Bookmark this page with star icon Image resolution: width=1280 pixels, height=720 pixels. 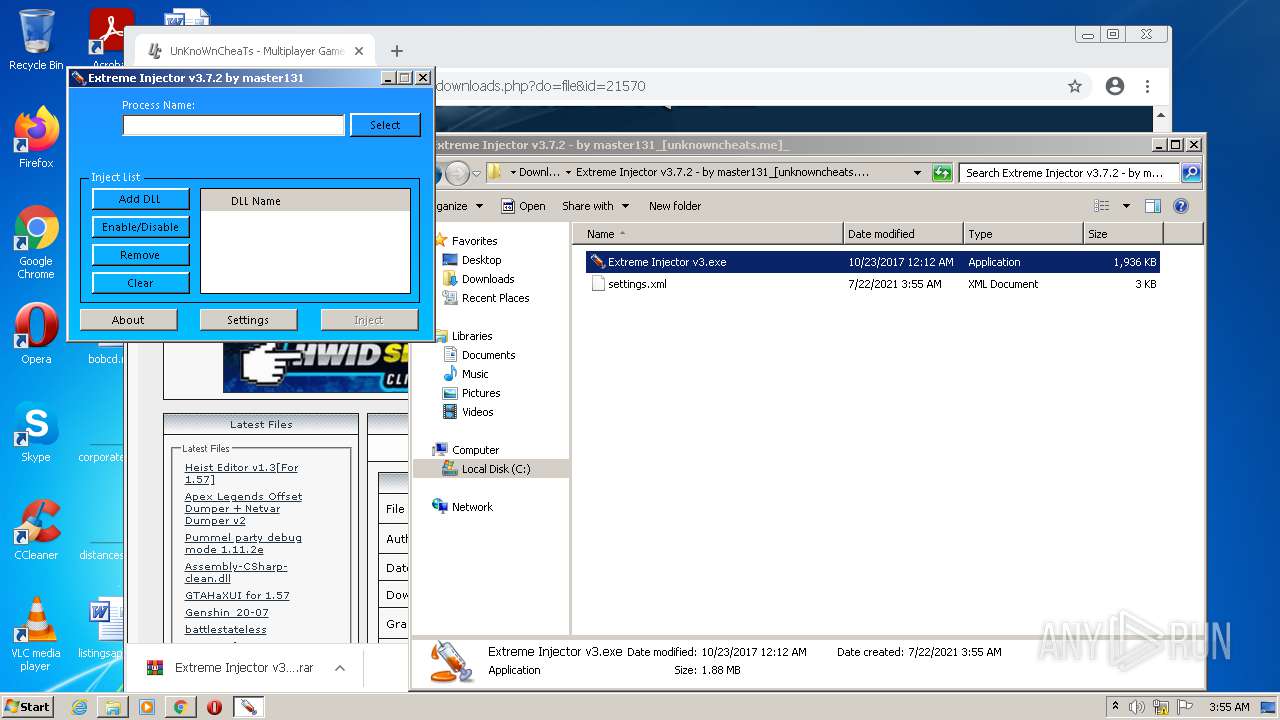(x=1075, y=86)
